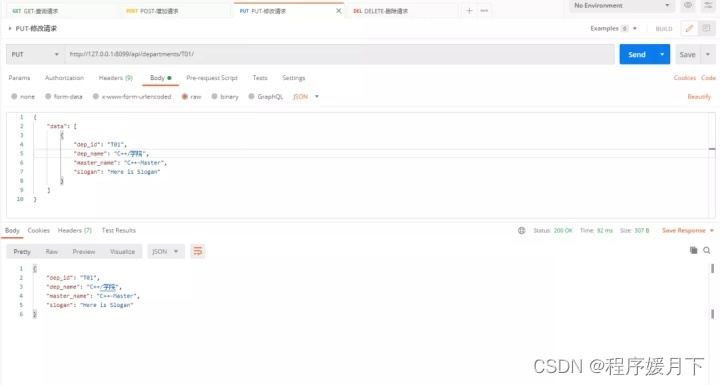
Task: Select the form-data body type
Action: (64, 96)
